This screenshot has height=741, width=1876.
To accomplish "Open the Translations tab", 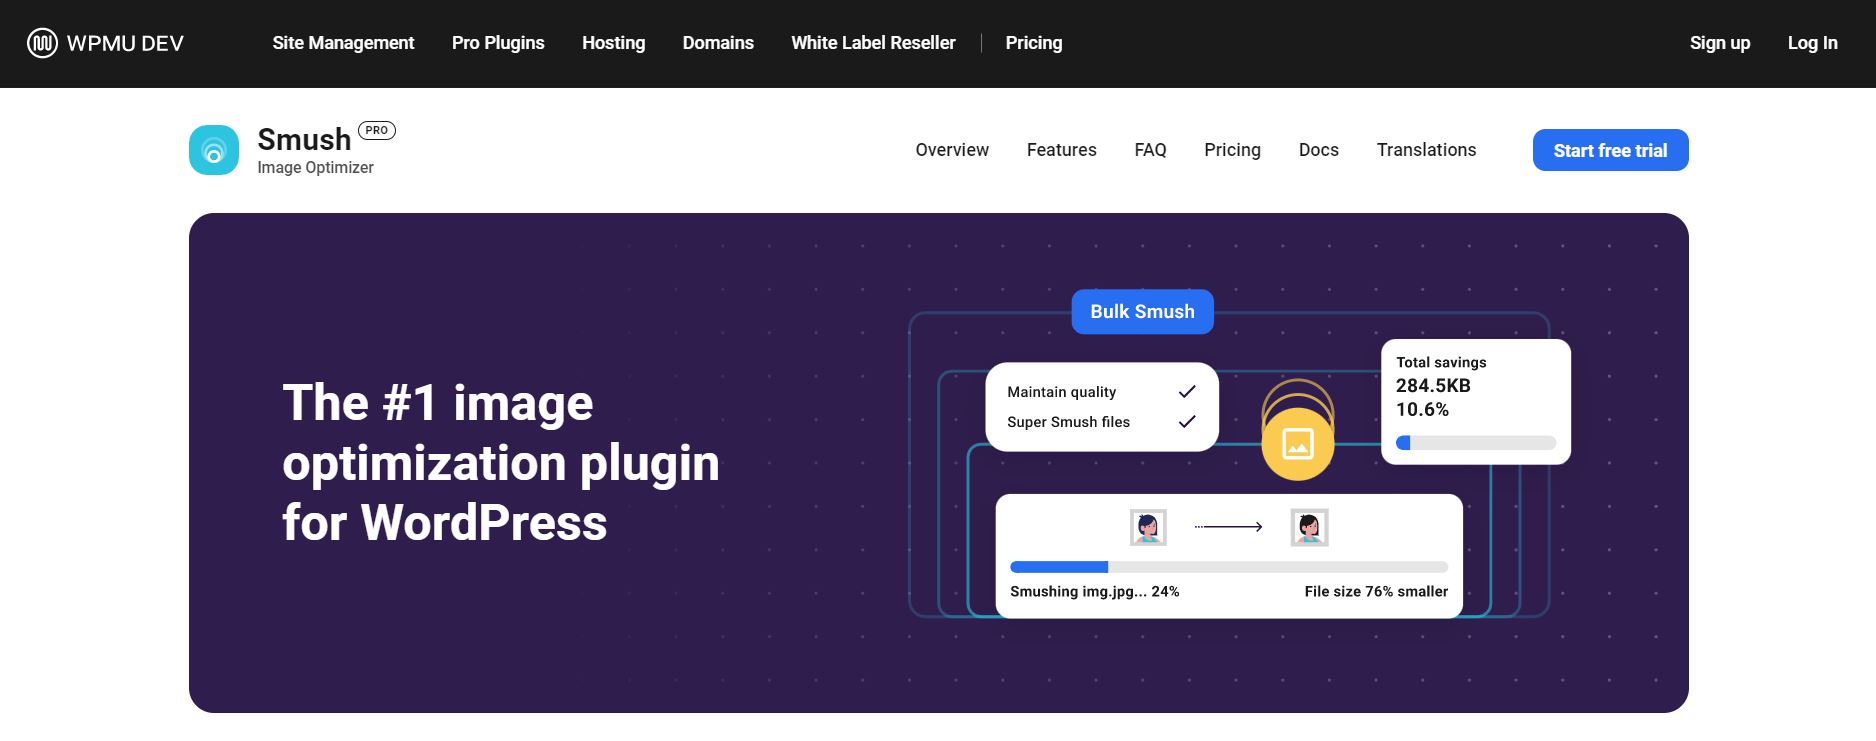I will (1426, 150).
